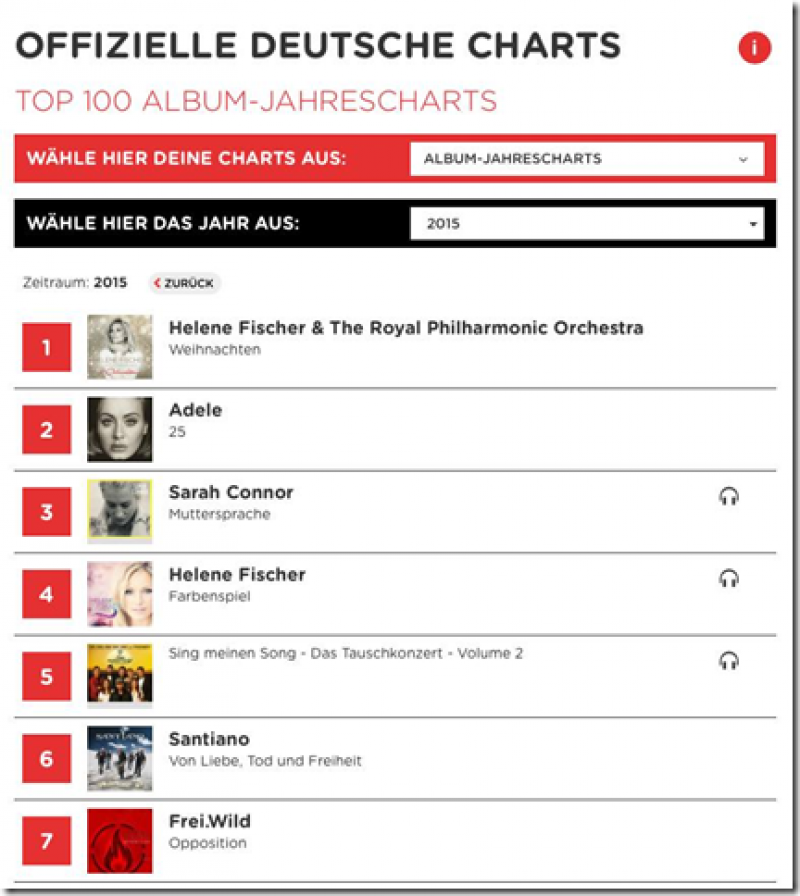The height and width of the screenshot is (896, 800).
Task: Open Farbenspiel album cover thumbnail
Action: click(x=120, y=593)
